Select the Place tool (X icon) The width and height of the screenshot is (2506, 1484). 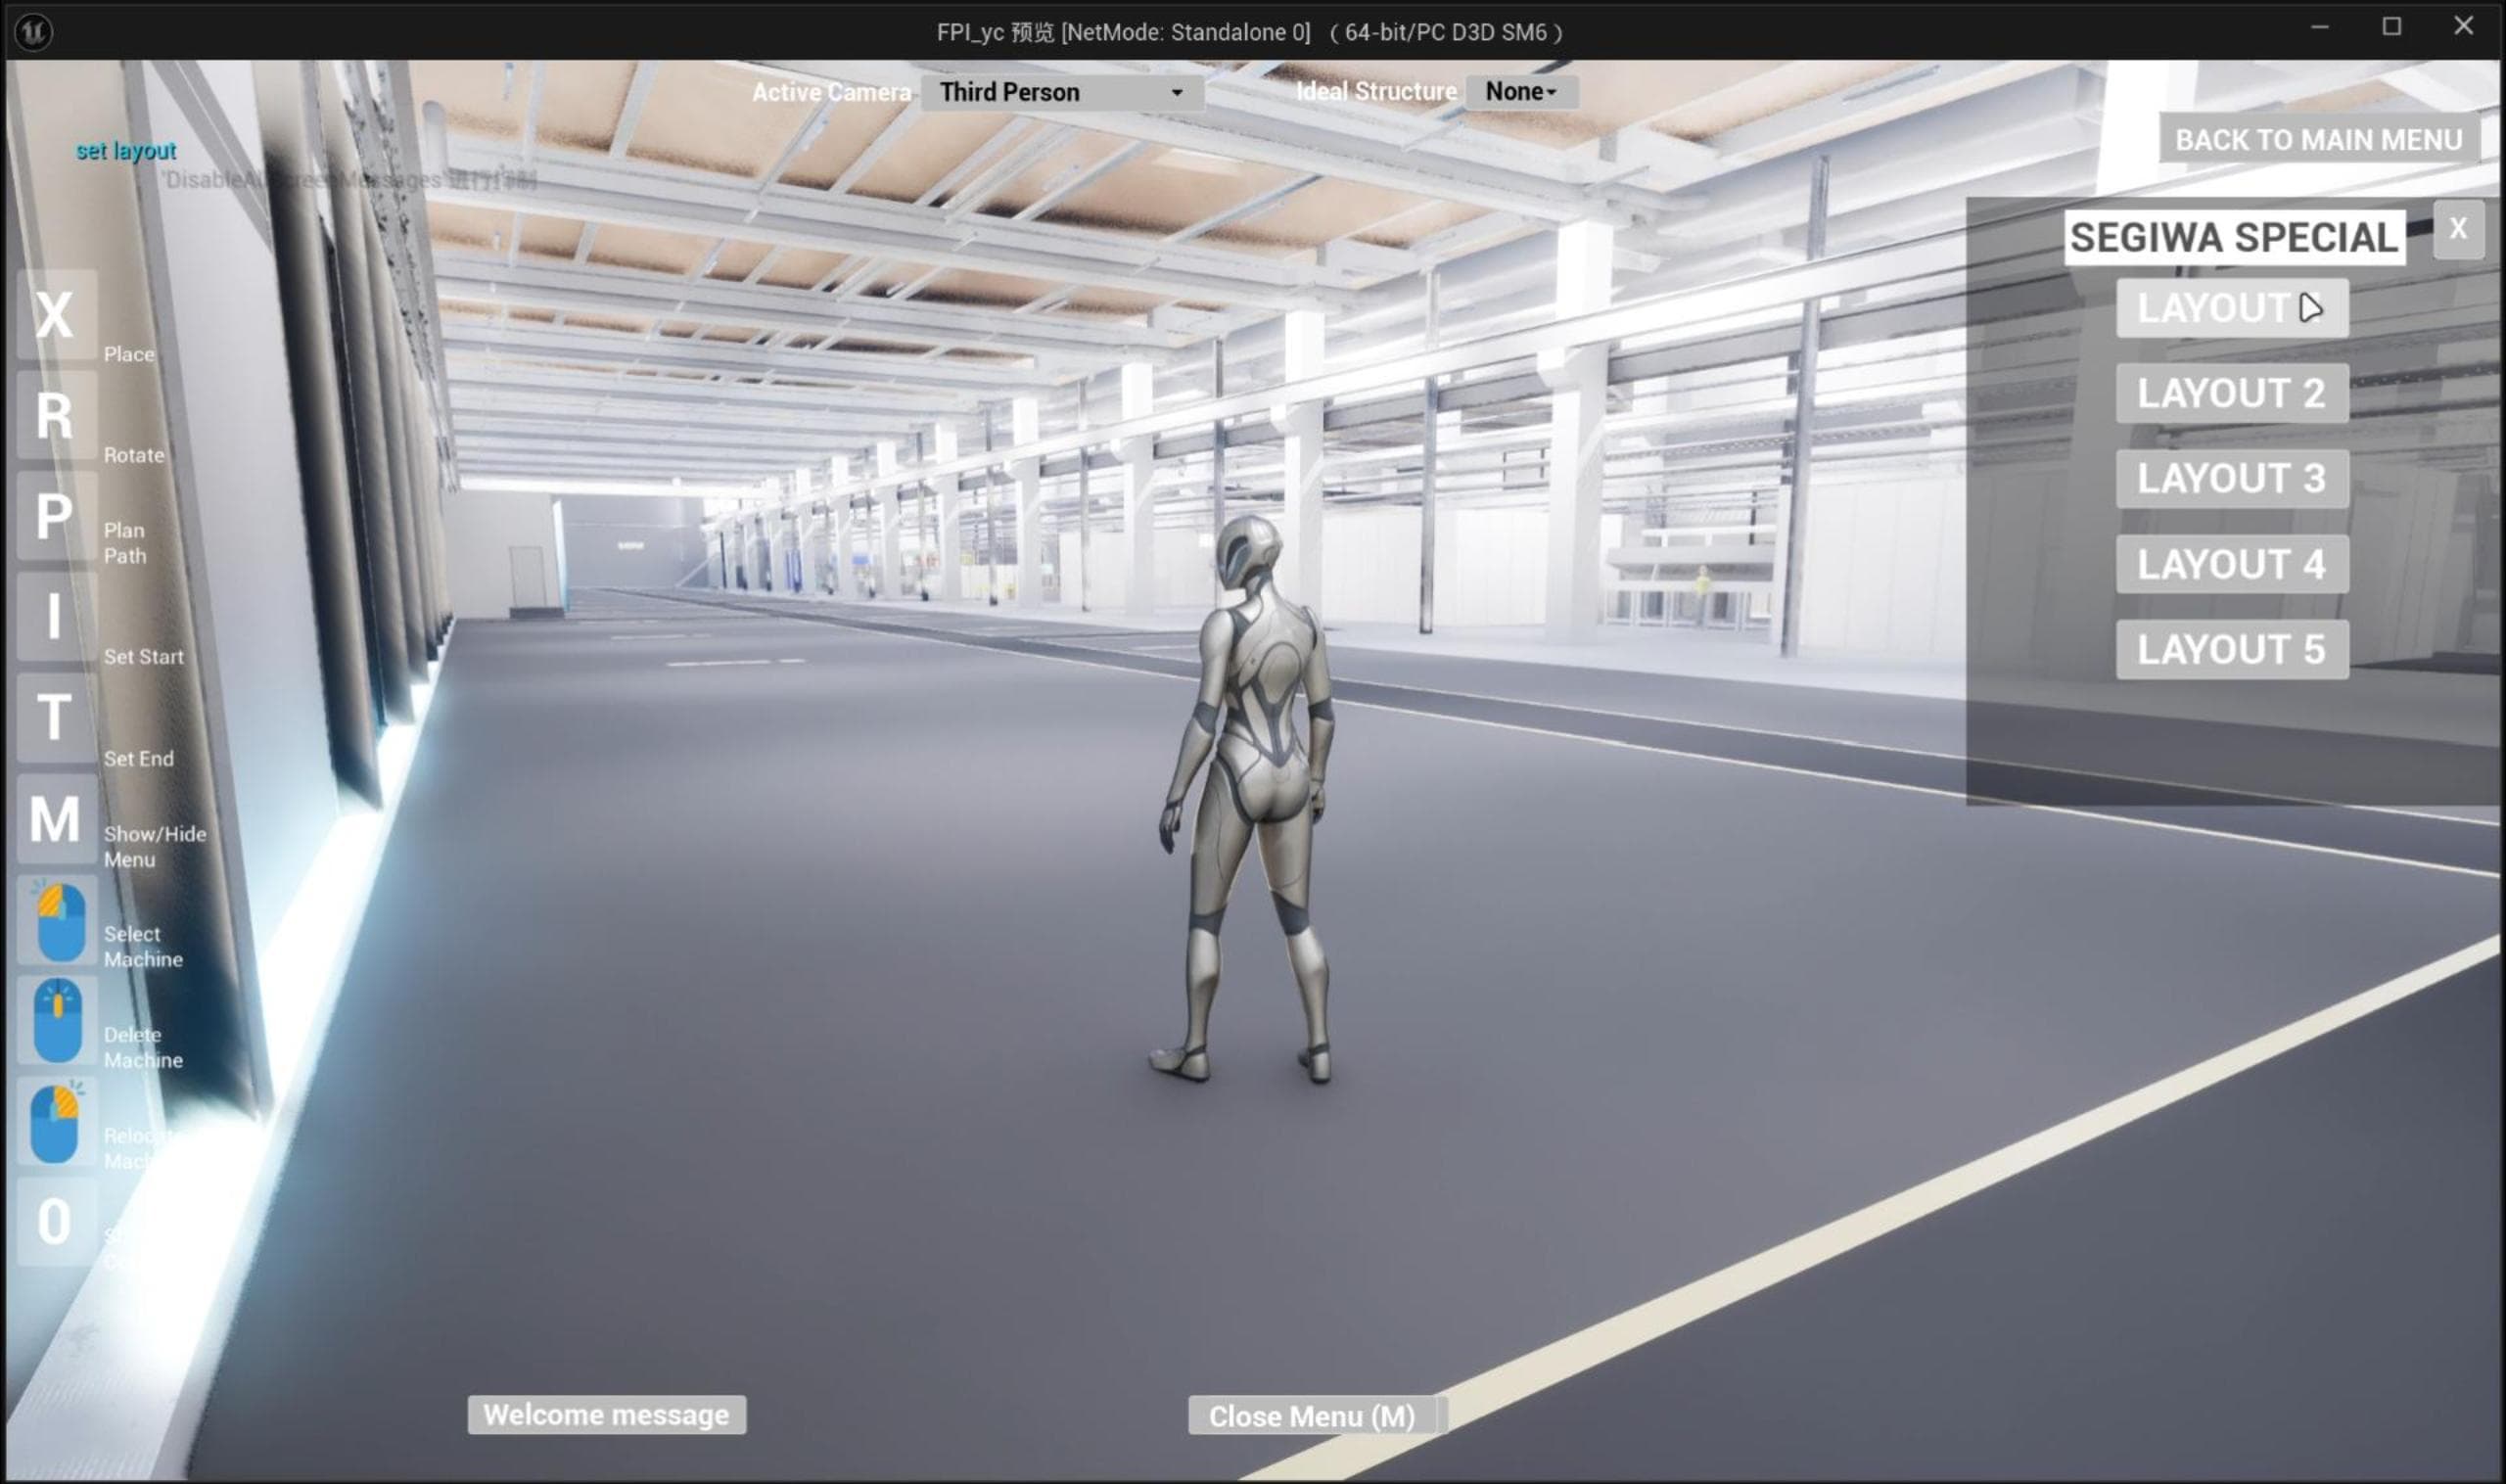pyautogui.click(x=55, y=318)
